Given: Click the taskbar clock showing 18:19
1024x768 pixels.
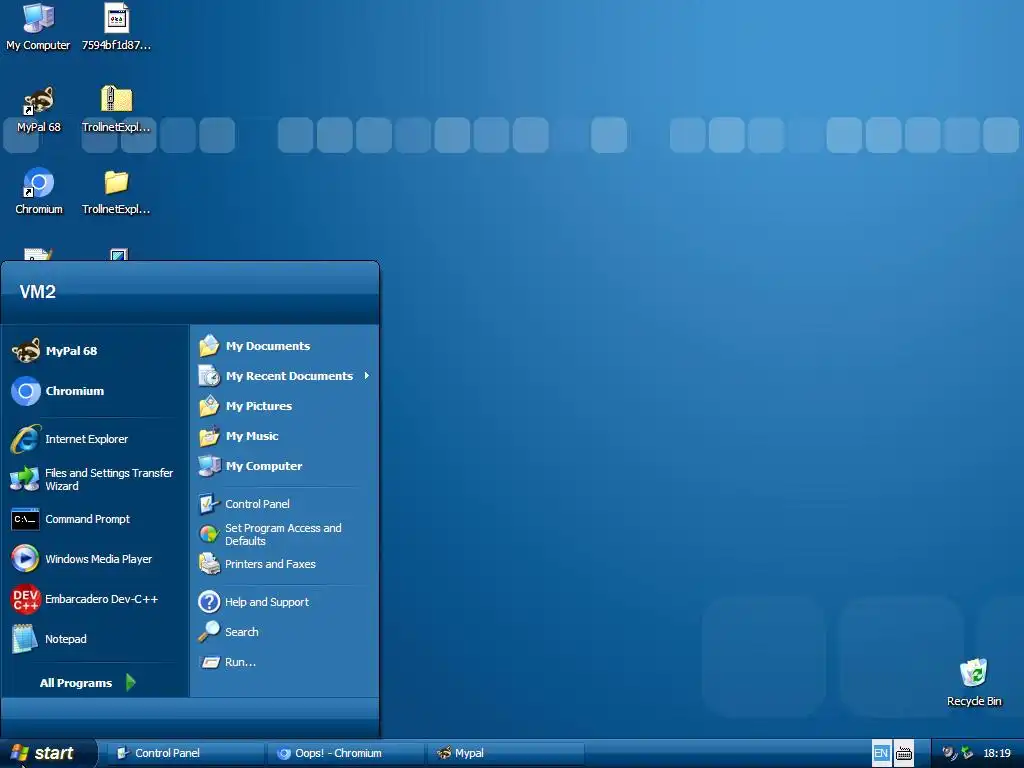Looking at the screenshot, I should click(997, 754).
